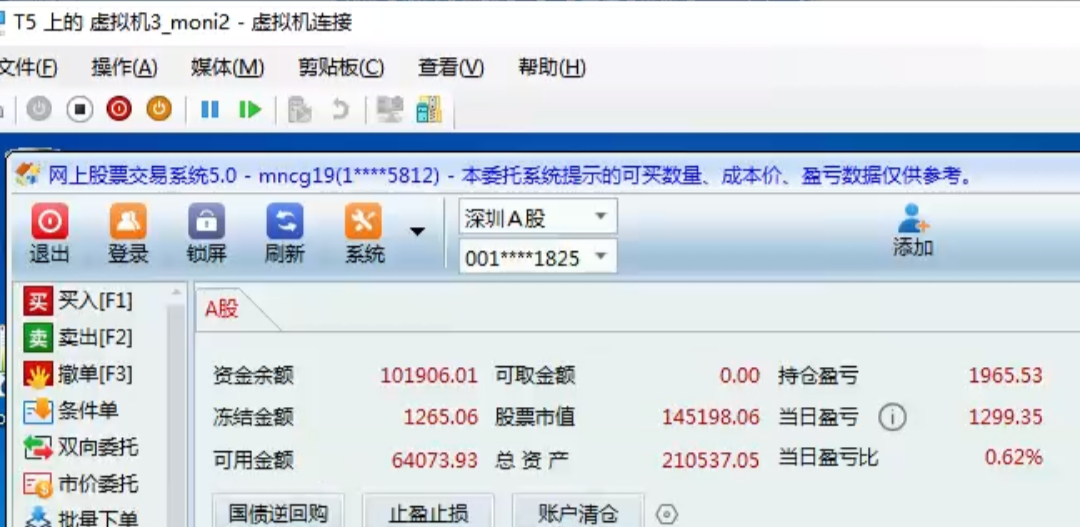1080x527 pixels.
Task: Open 市价委托 in sidebar
Action: [x=81, y=484]
